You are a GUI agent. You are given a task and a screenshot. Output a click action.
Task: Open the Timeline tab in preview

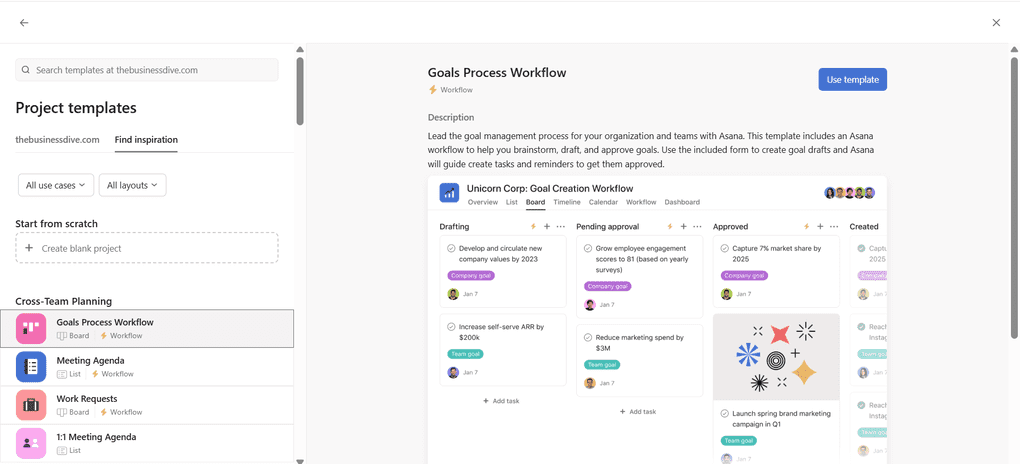click(x=567, y=202)
